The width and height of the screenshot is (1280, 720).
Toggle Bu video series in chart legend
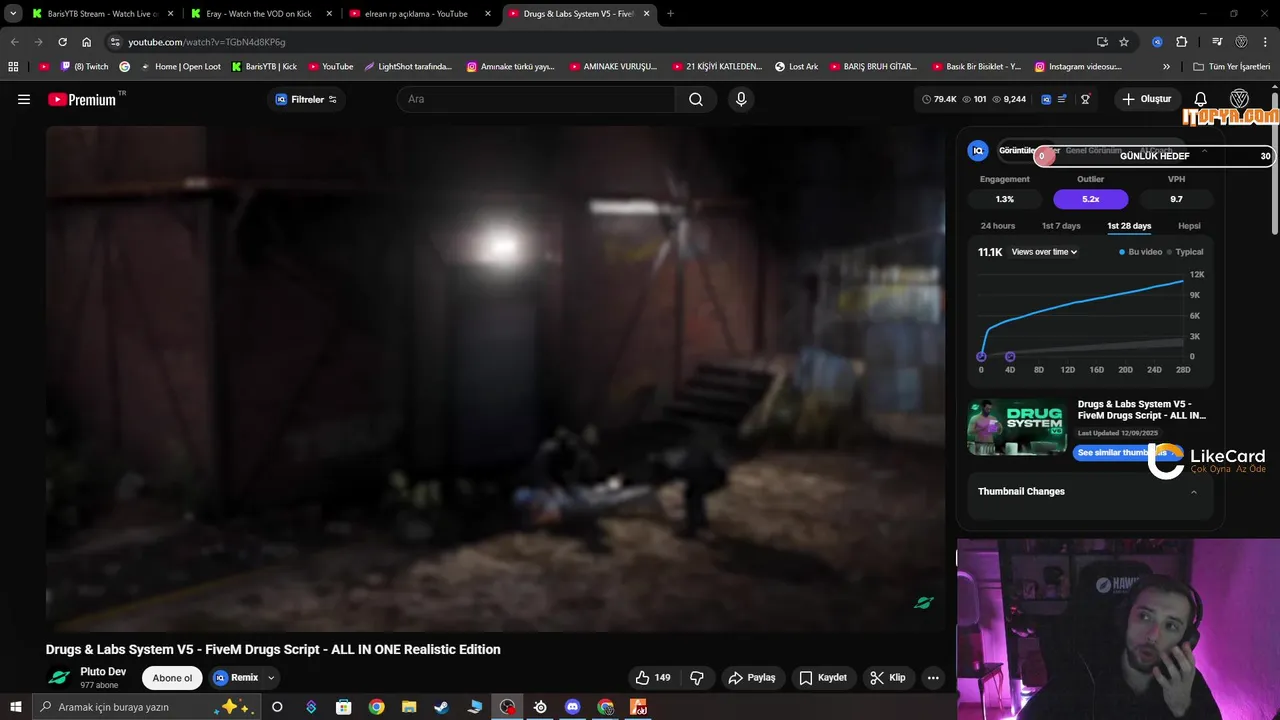pos(1141,252)
